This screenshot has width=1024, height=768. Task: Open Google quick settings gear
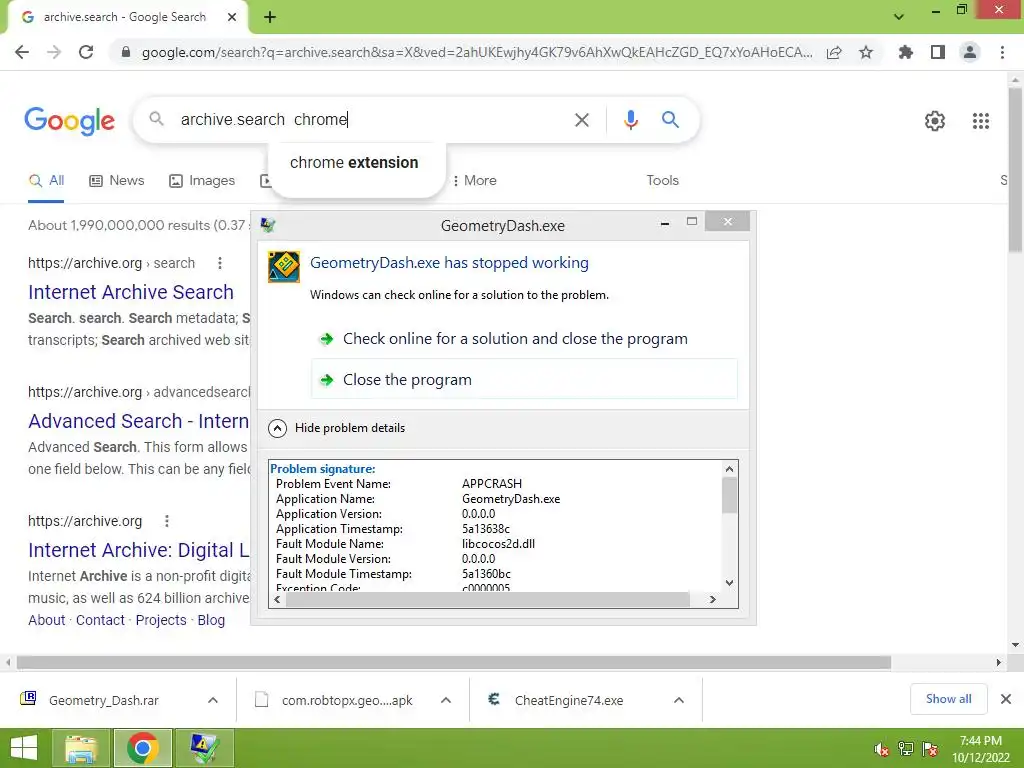point(935,121)
